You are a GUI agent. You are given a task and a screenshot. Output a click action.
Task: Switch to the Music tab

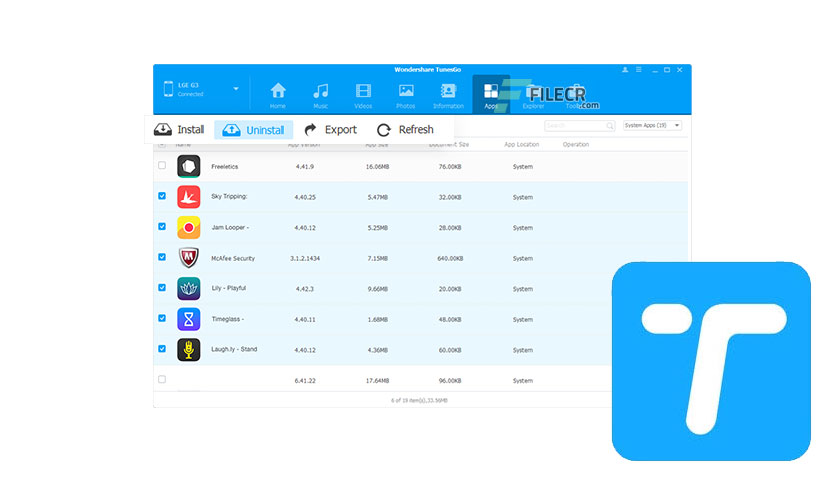320,95
